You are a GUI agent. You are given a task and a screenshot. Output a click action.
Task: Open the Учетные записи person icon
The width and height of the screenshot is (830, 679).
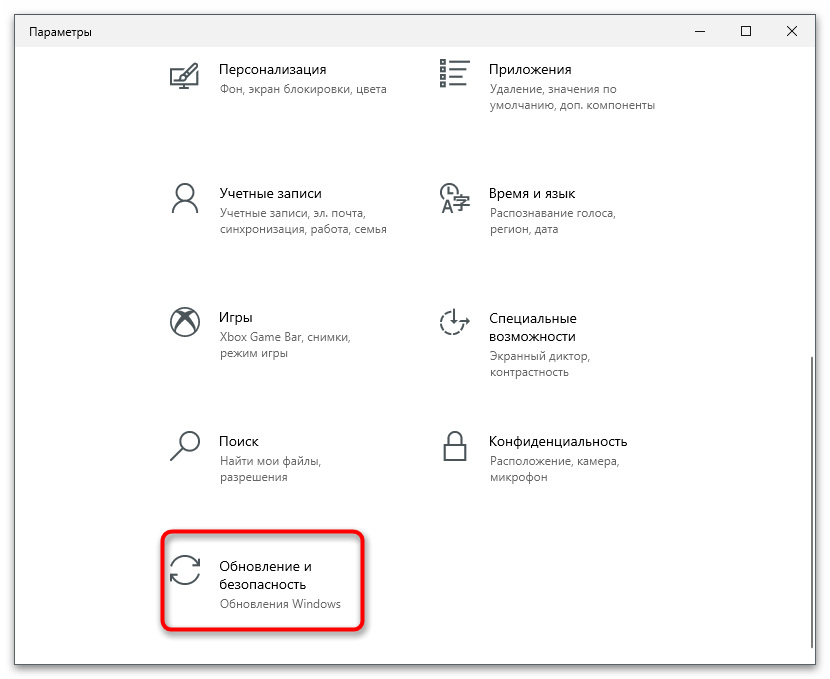tap(185, 198)
